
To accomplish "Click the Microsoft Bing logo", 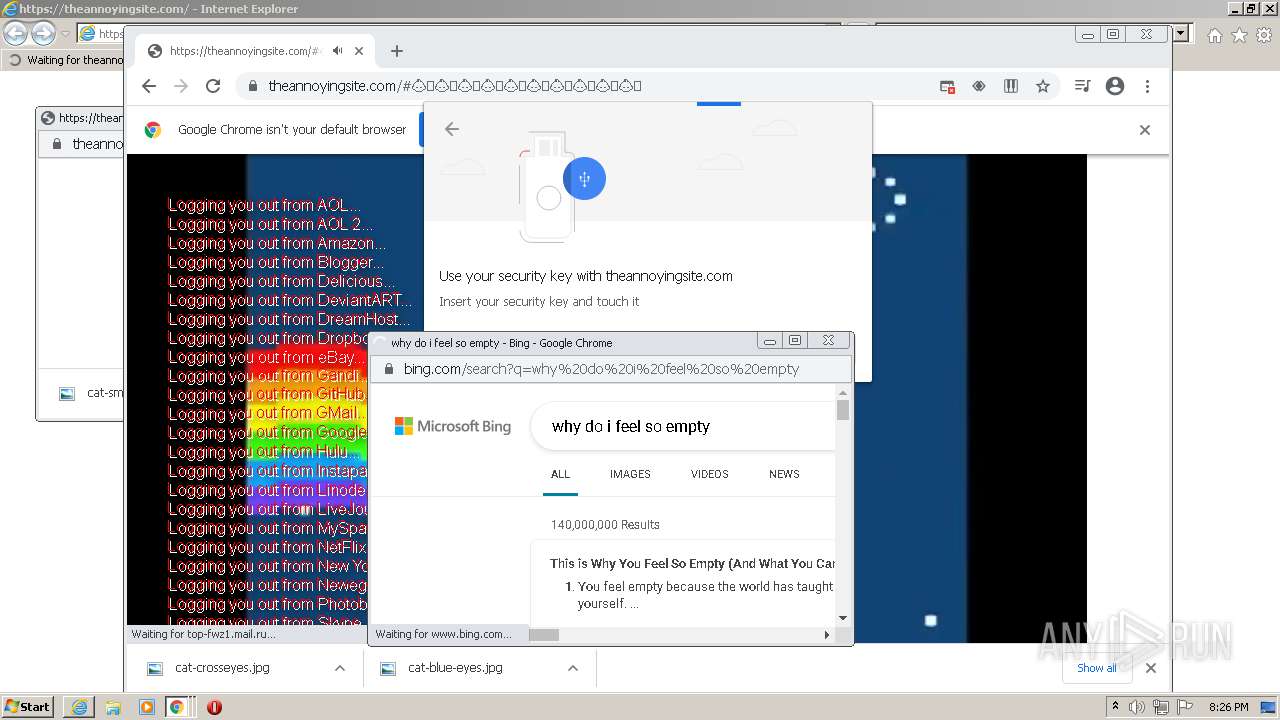I will click(453, 426).
